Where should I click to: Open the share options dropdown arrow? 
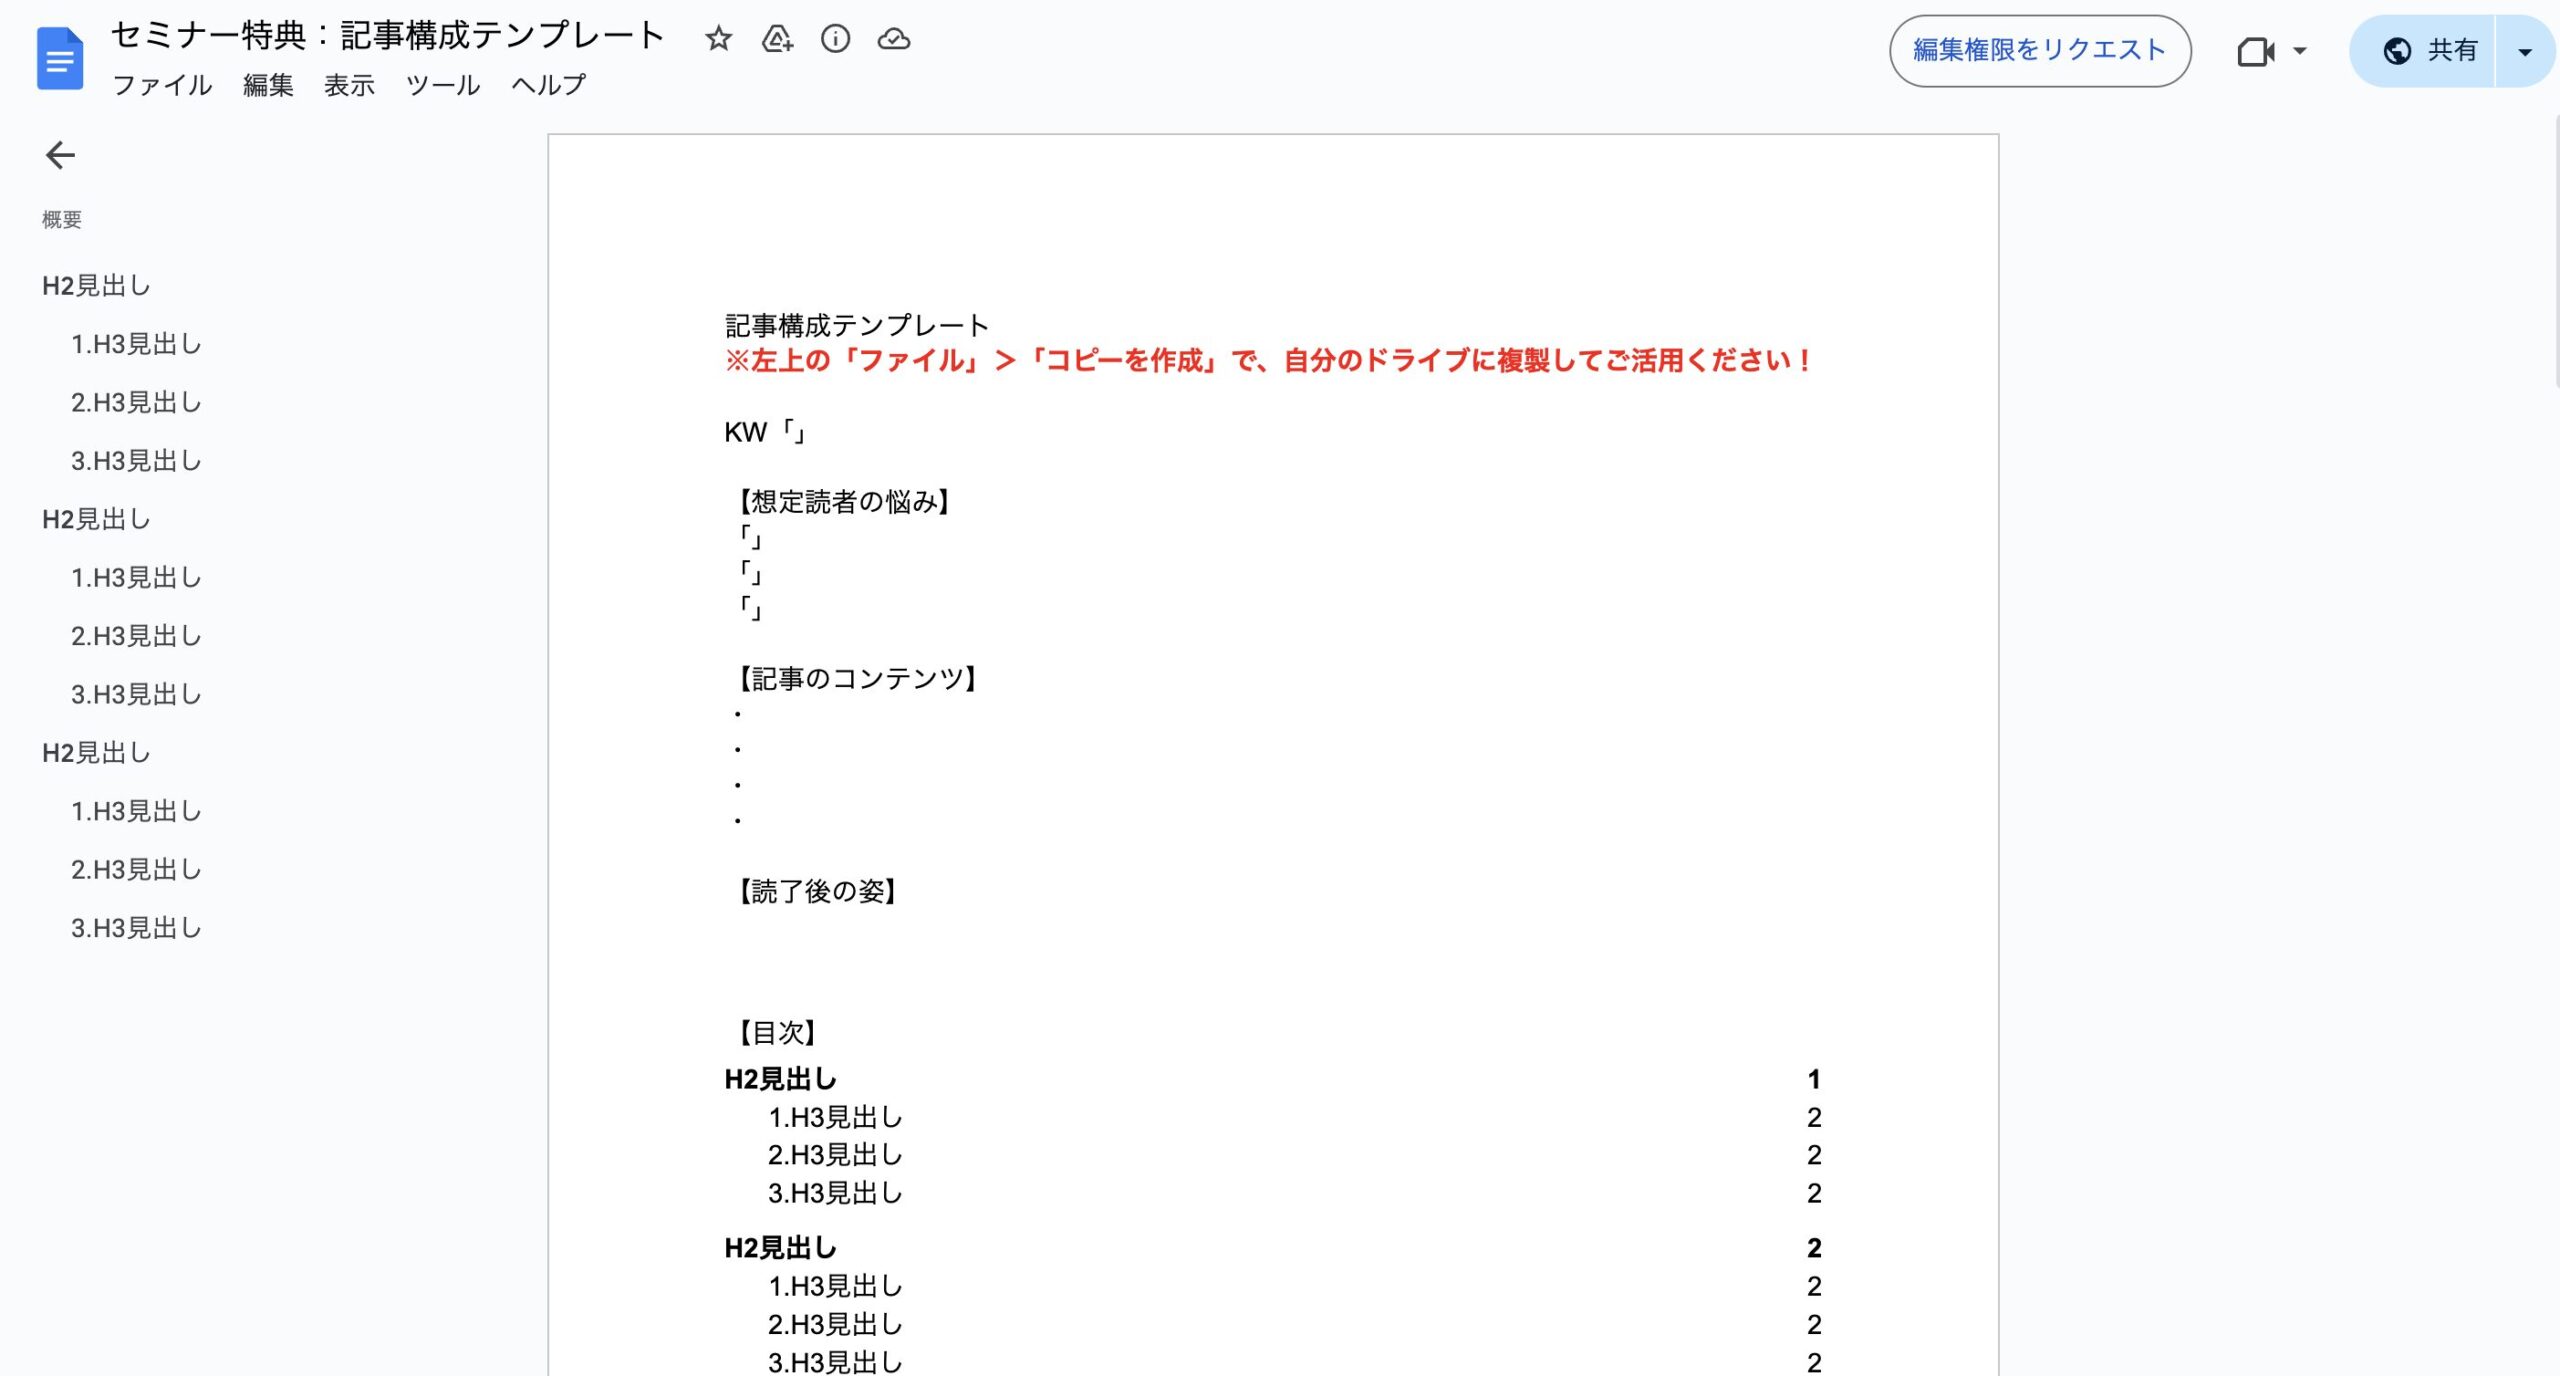2524,51
